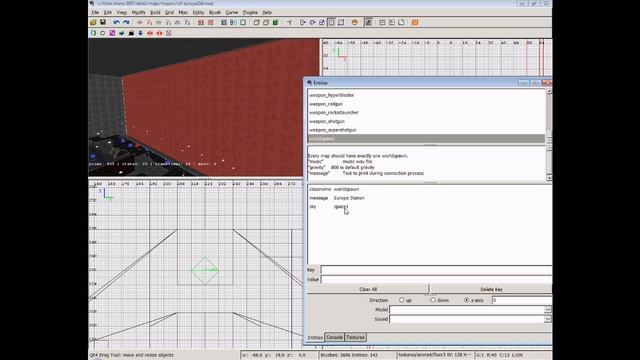
Task: Click the magenta square icon in second toolbar
Action: point(112,33)
